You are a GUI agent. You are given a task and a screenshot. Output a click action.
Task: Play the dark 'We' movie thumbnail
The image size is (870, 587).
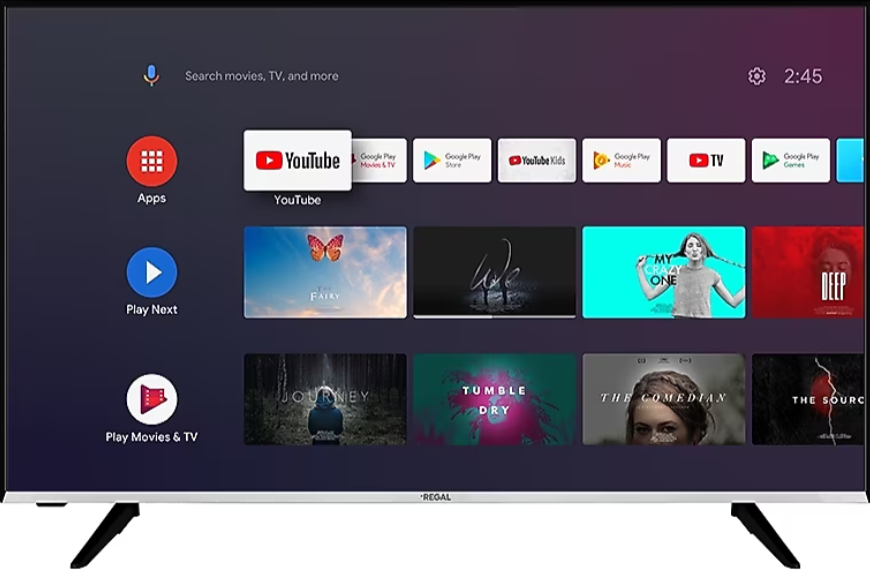494,271
